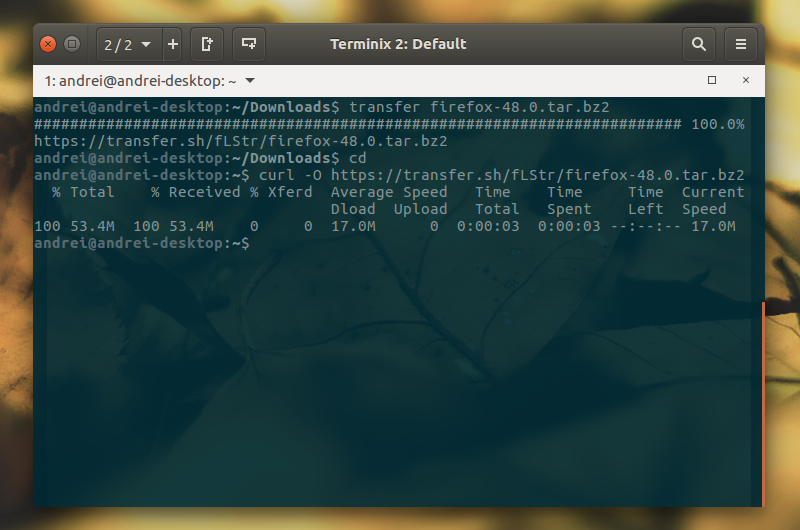Close the terminal pane with x icon
800x530 pixels.
pos(746,80)
